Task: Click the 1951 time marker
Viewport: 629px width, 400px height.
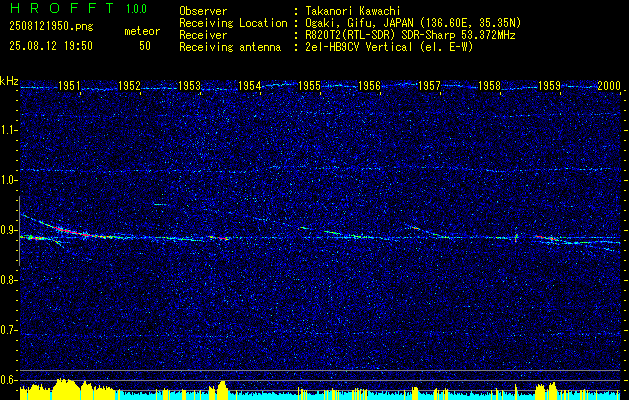Action: coord(69,86)
